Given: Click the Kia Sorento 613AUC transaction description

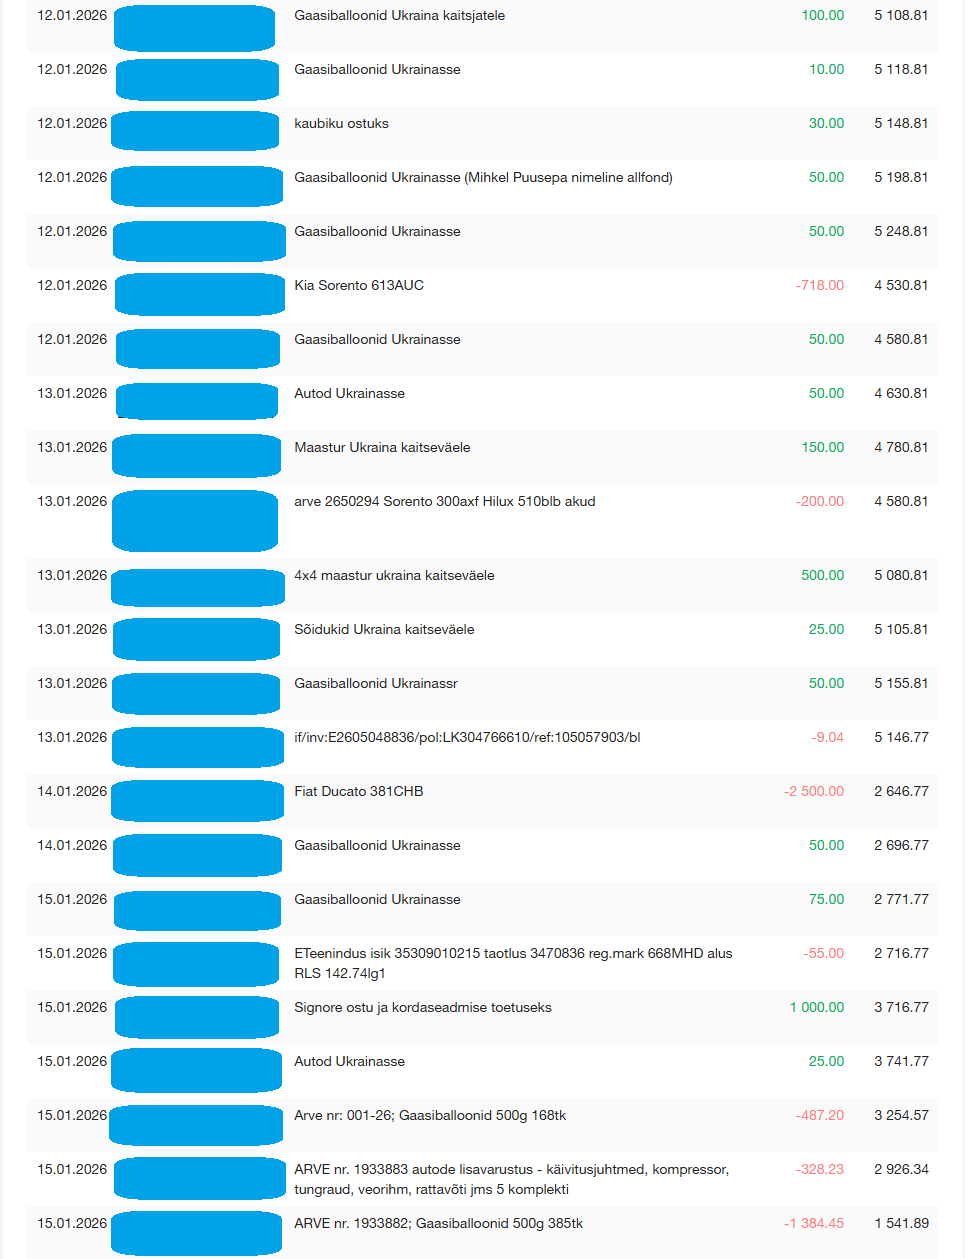Looking at the screenshot, I should coord(359,286).
